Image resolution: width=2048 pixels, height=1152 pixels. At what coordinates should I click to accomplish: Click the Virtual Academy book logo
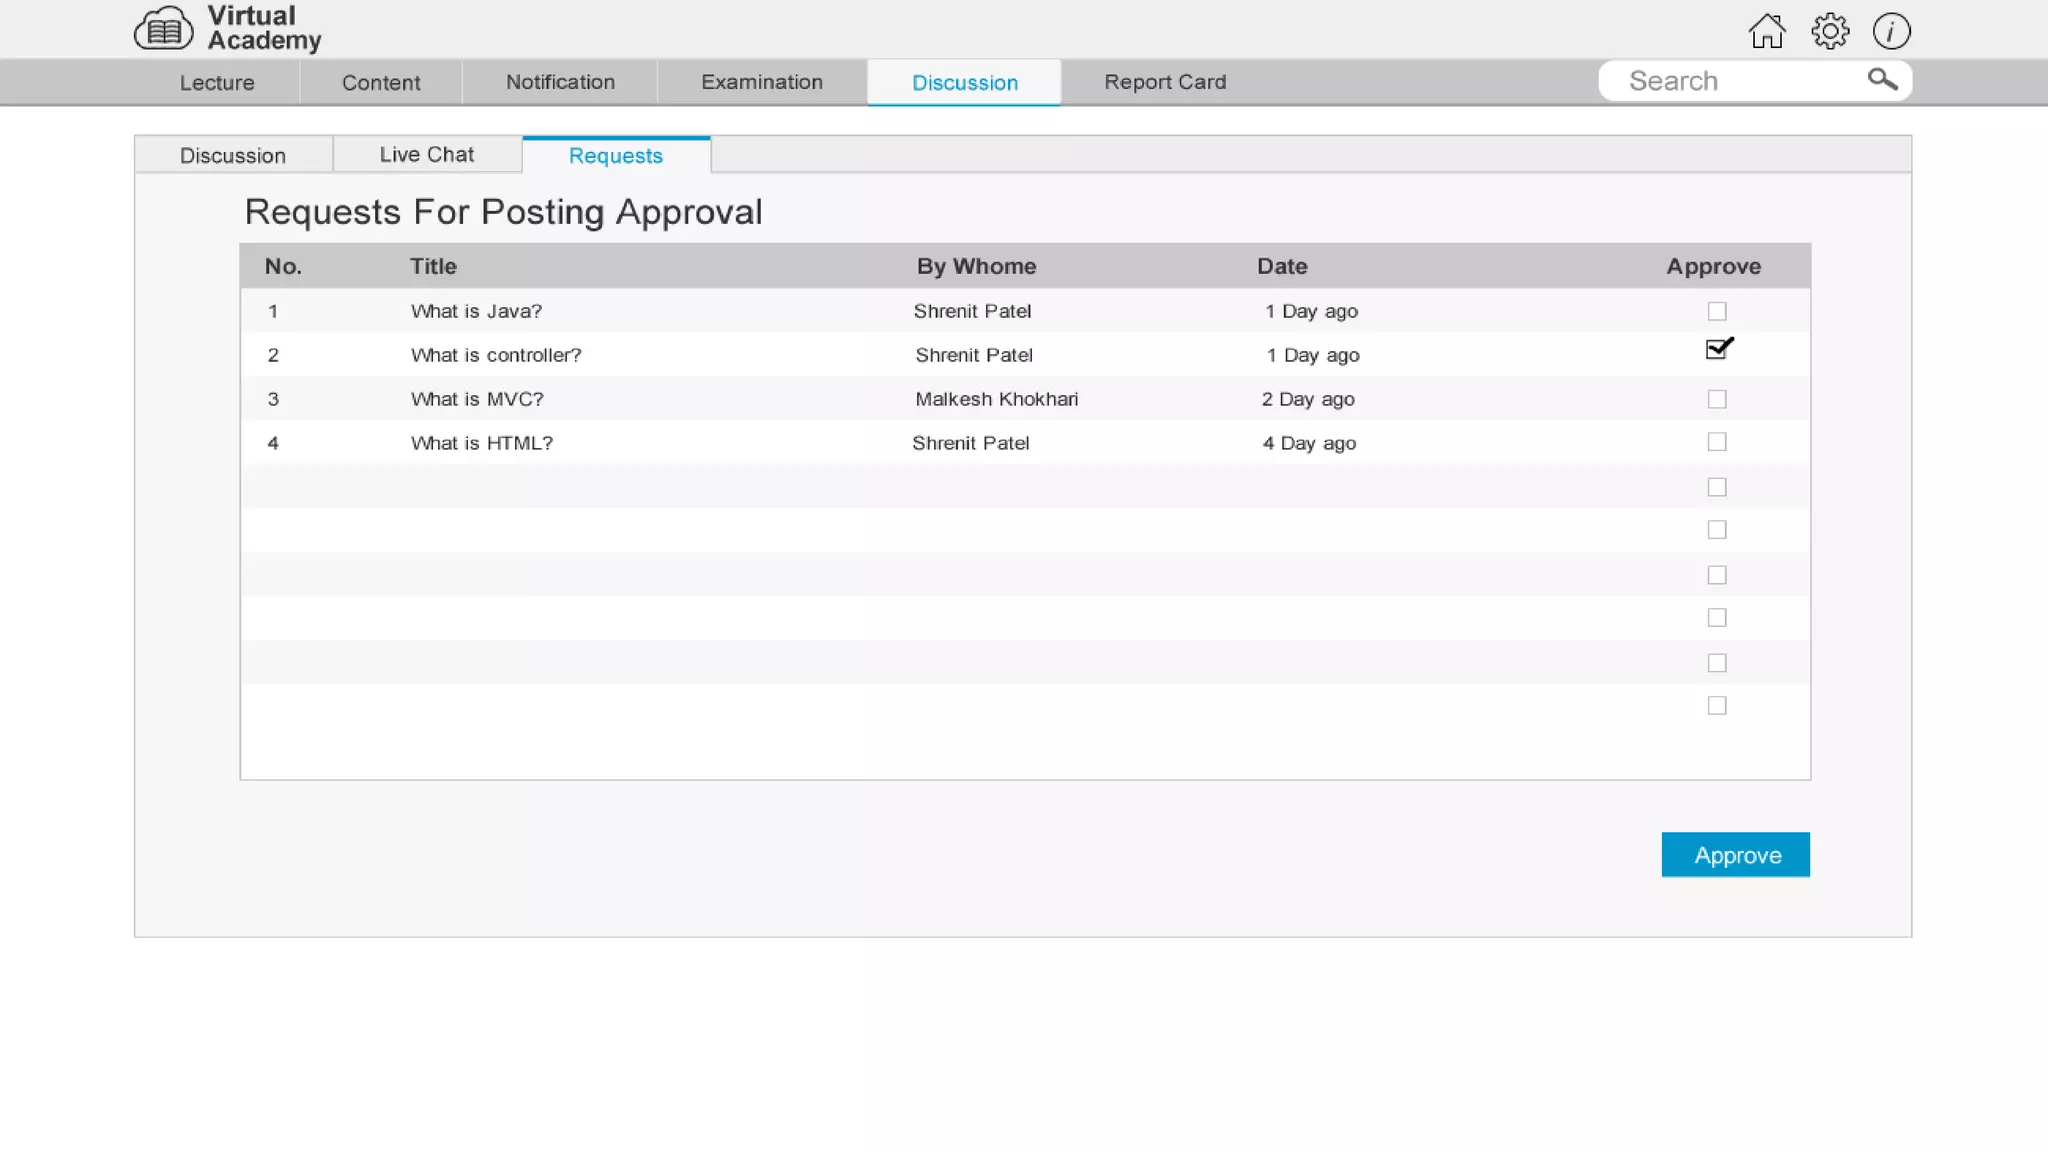(163, 29)
